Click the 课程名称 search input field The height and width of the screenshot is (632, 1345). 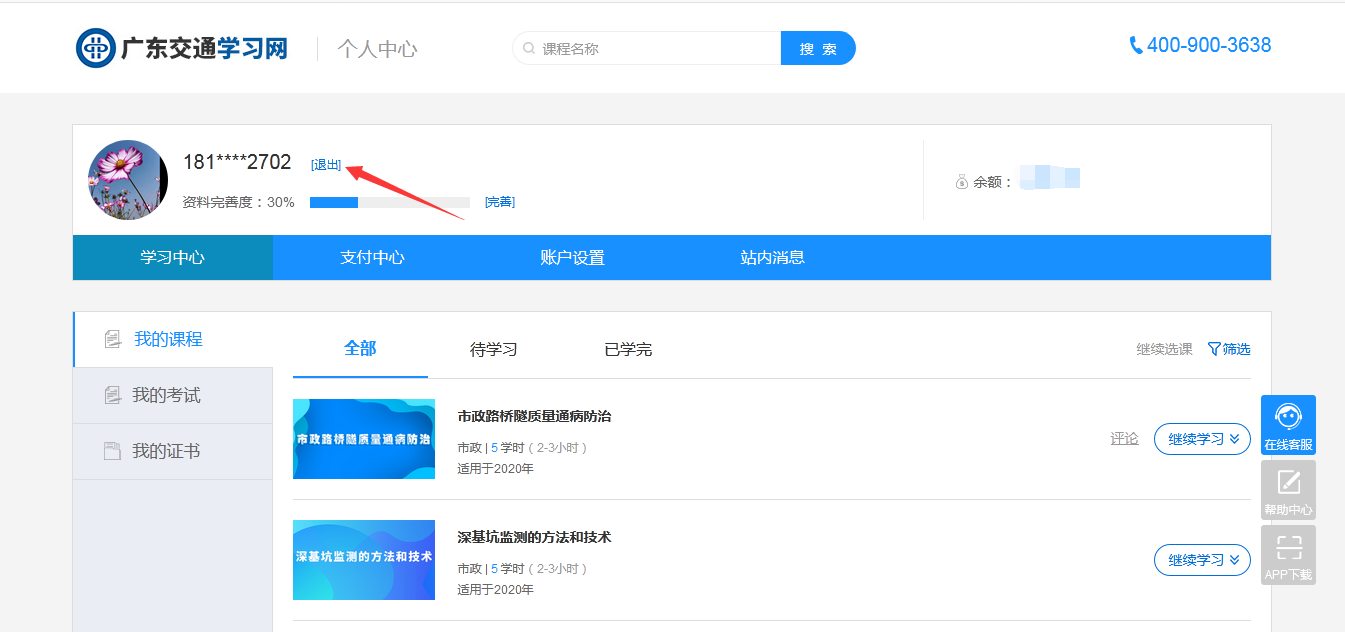click(655, 48)
